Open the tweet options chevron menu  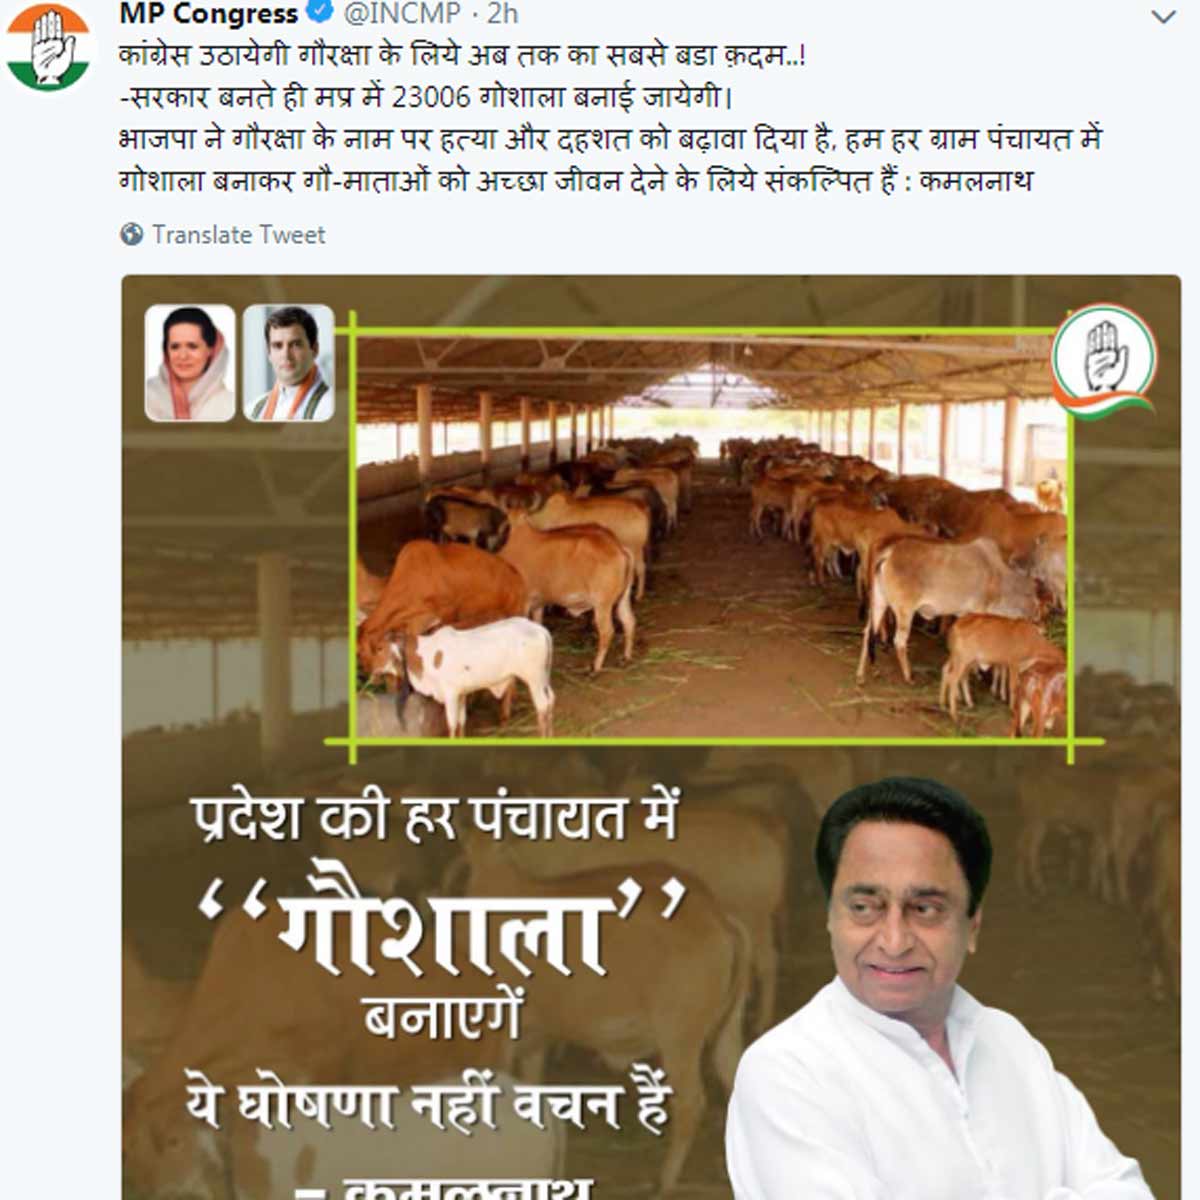(x=1163, y=17)
